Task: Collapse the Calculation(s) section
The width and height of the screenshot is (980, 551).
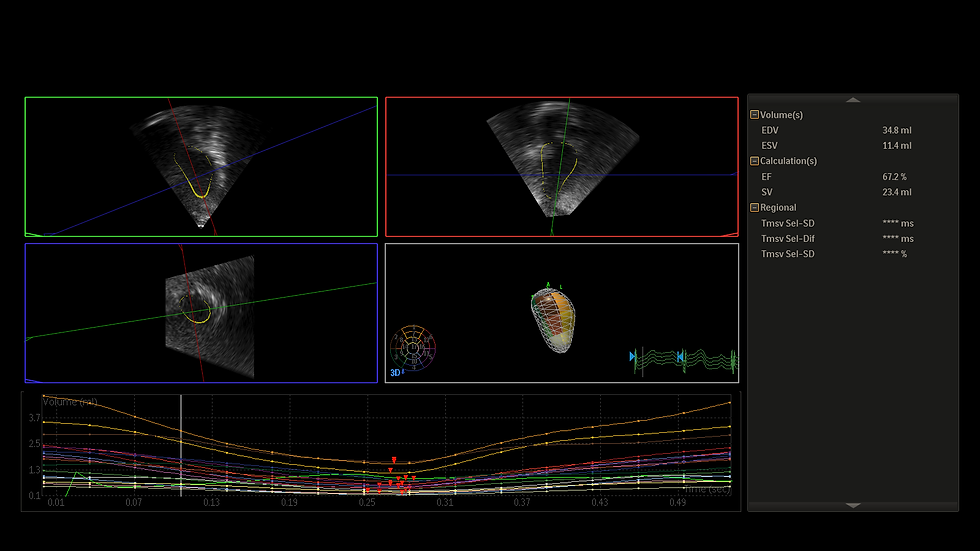Action: pos(754,161)
